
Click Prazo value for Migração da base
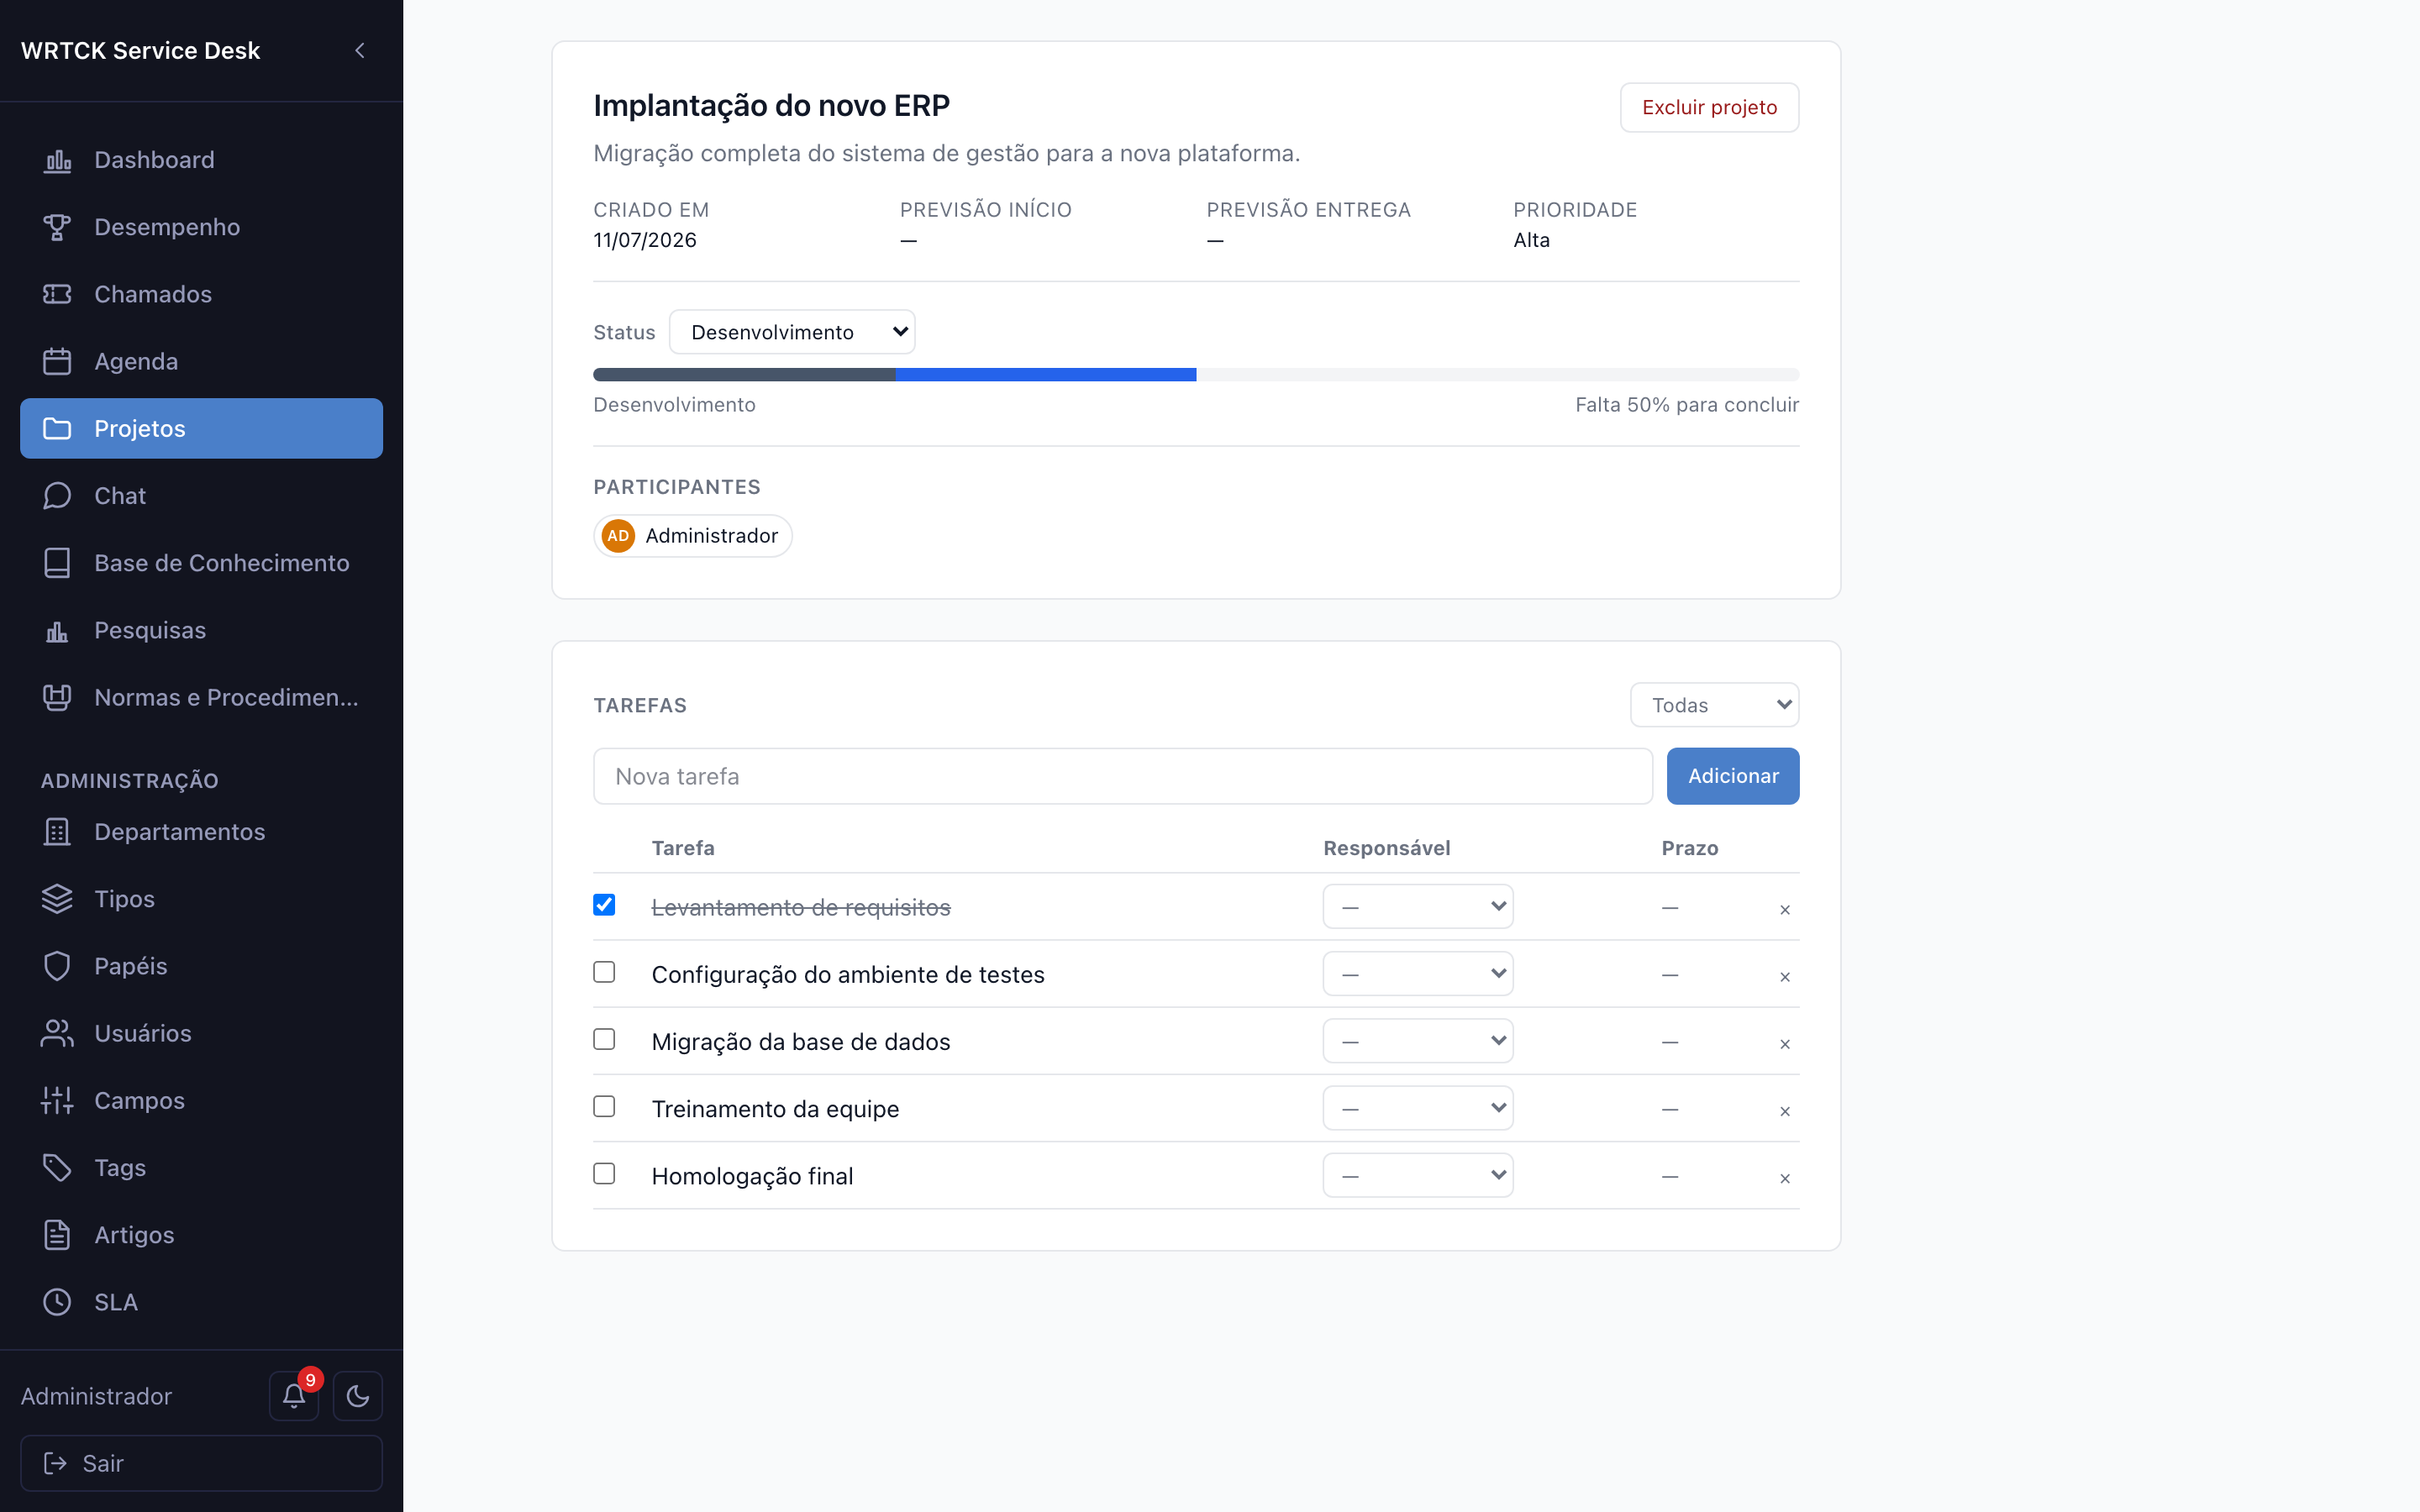[x=1669, y=1042]
